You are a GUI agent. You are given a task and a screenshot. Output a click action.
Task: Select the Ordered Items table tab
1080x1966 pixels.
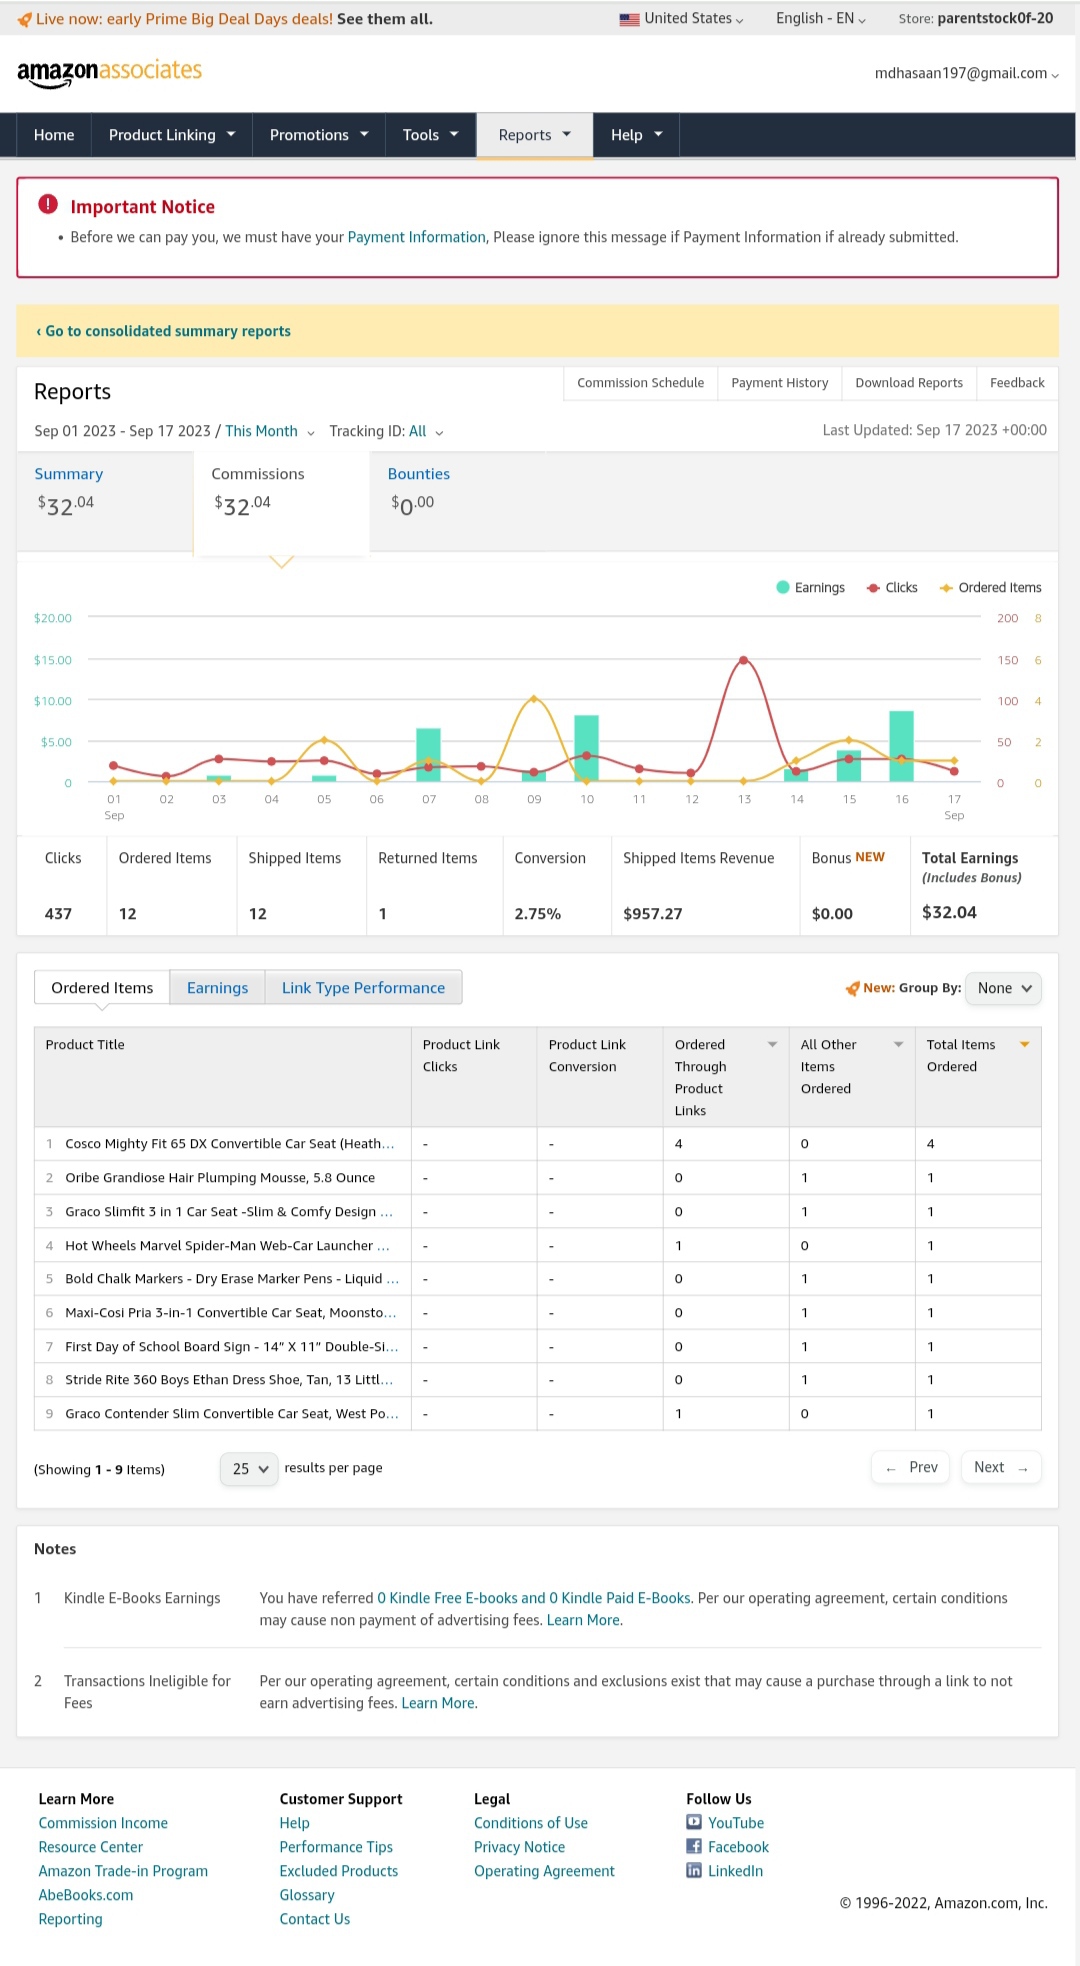coord(102,987)
